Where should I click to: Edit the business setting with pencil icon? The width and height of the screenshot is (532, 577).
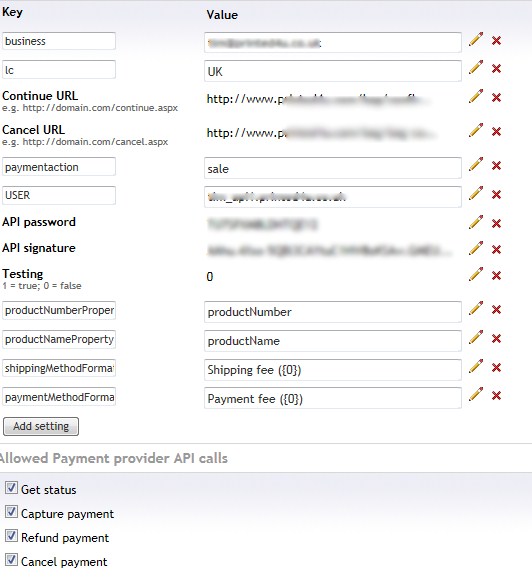click(476, 39)
